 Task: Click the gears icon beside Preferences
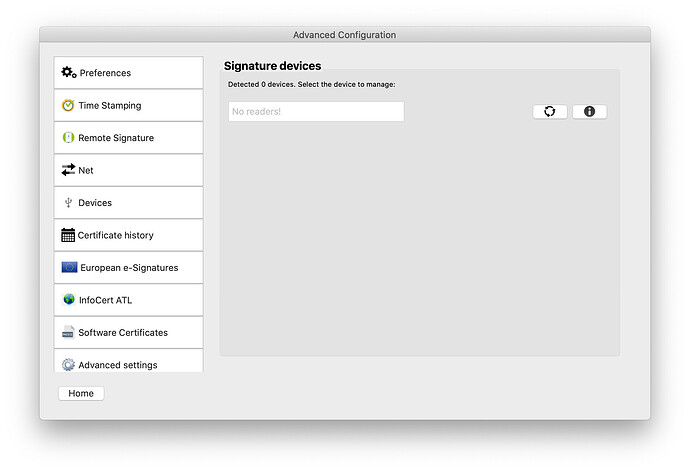click(x=68, y=72)
